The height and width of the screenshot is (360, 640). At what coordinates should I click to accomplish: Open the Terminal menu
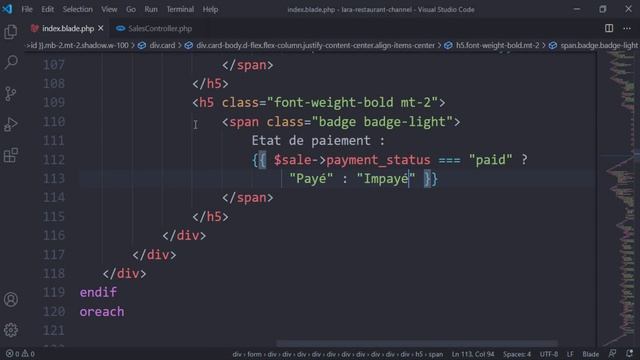(x=180, y=9)
